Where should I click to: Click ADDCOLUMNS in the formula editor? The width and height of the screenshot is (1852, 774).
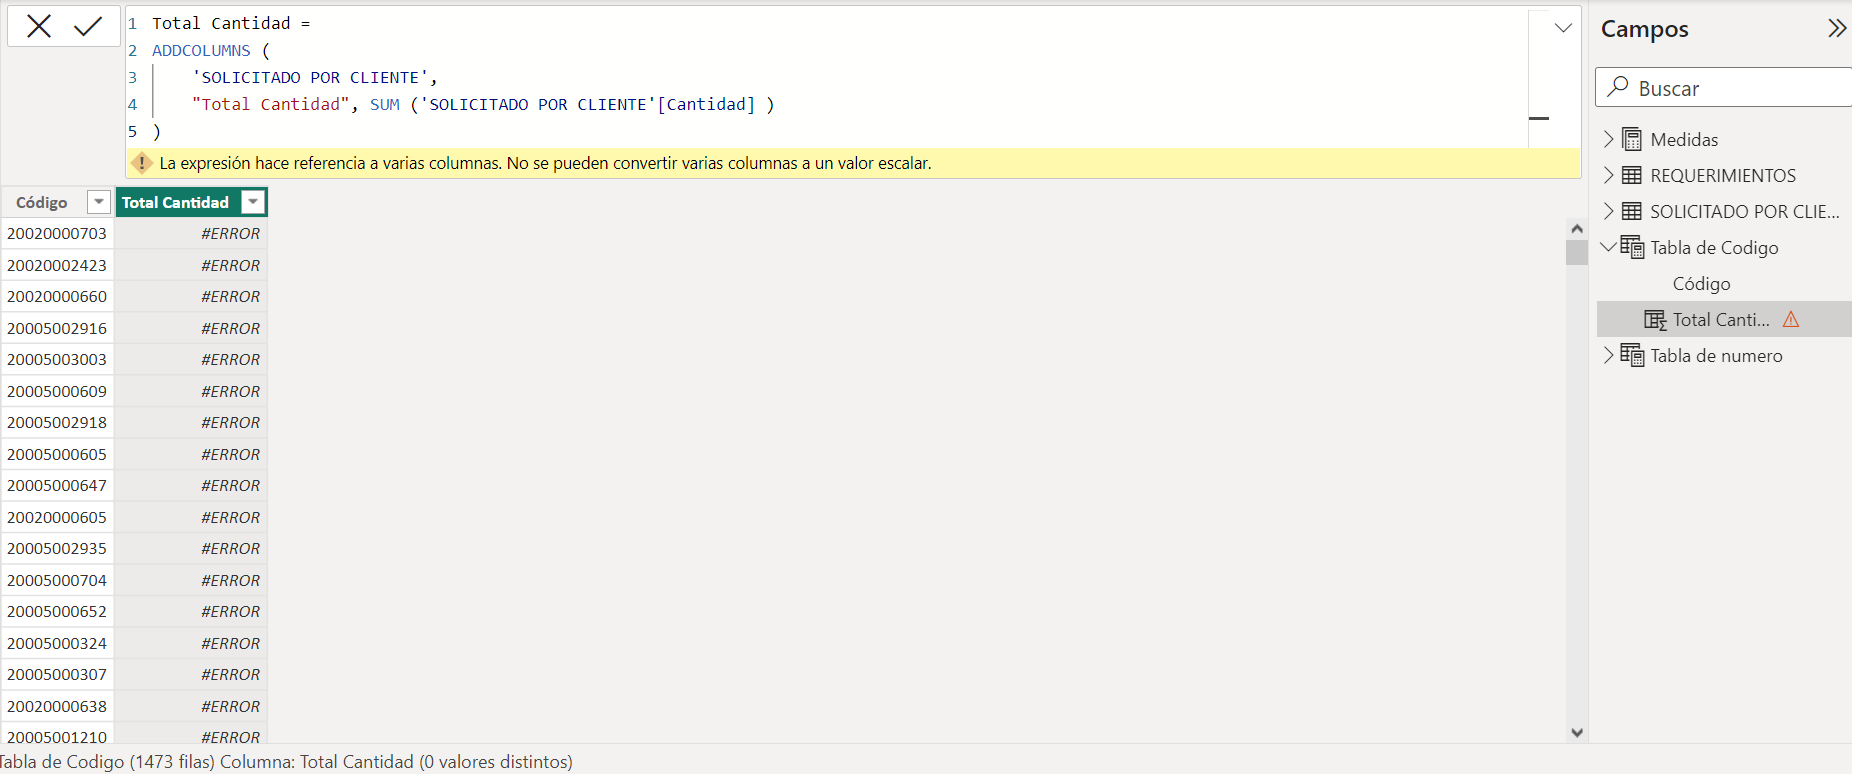(201, 50)
